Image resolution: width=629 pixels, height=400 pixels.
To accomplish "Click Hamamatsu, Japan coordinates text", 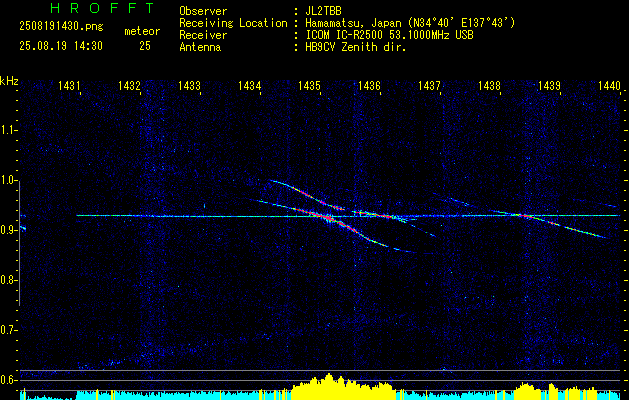I will point(410,23).
